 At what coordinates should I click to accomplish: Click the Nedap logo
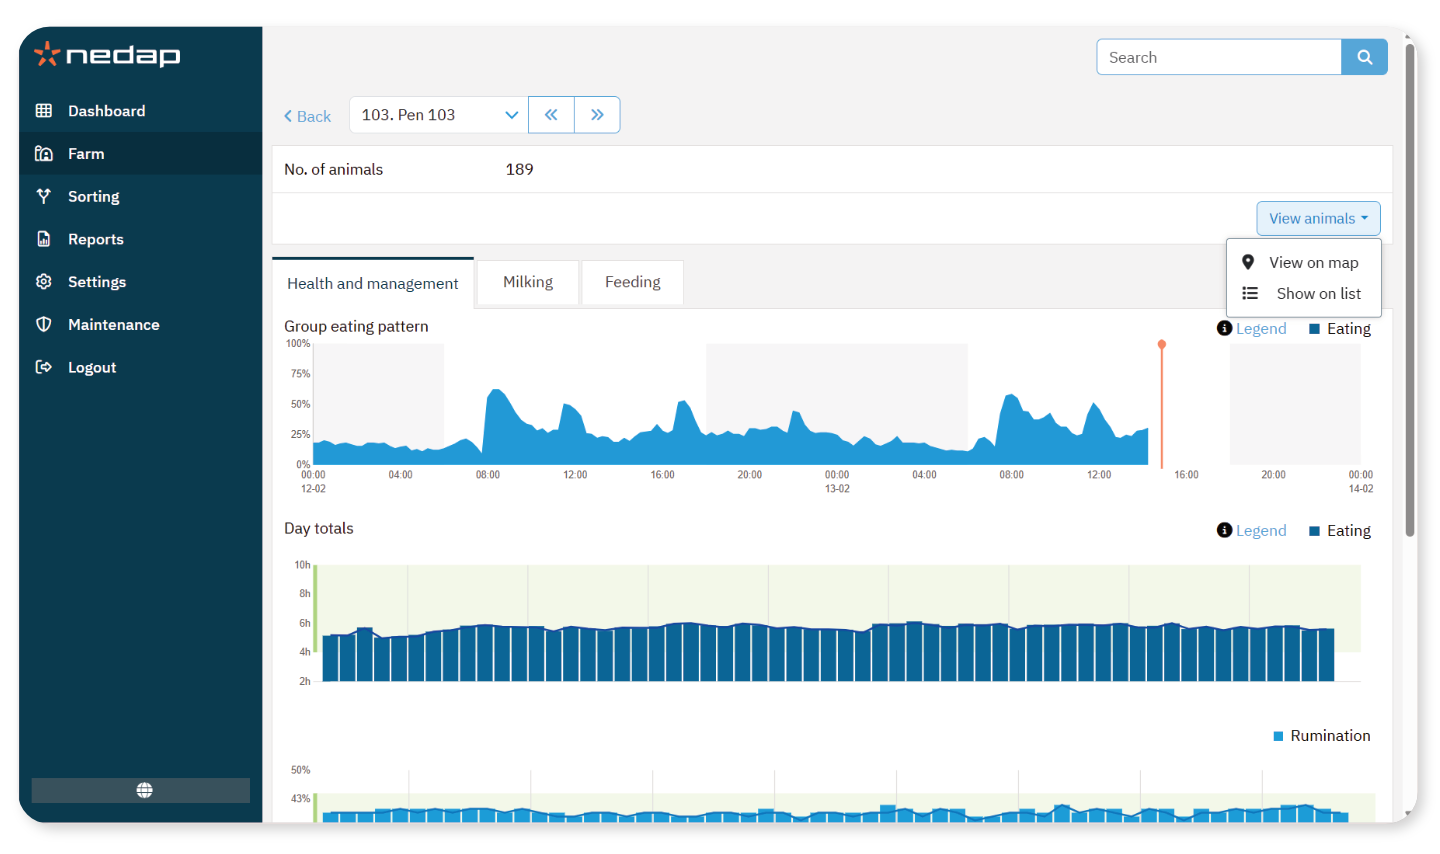tap(107, 54)
